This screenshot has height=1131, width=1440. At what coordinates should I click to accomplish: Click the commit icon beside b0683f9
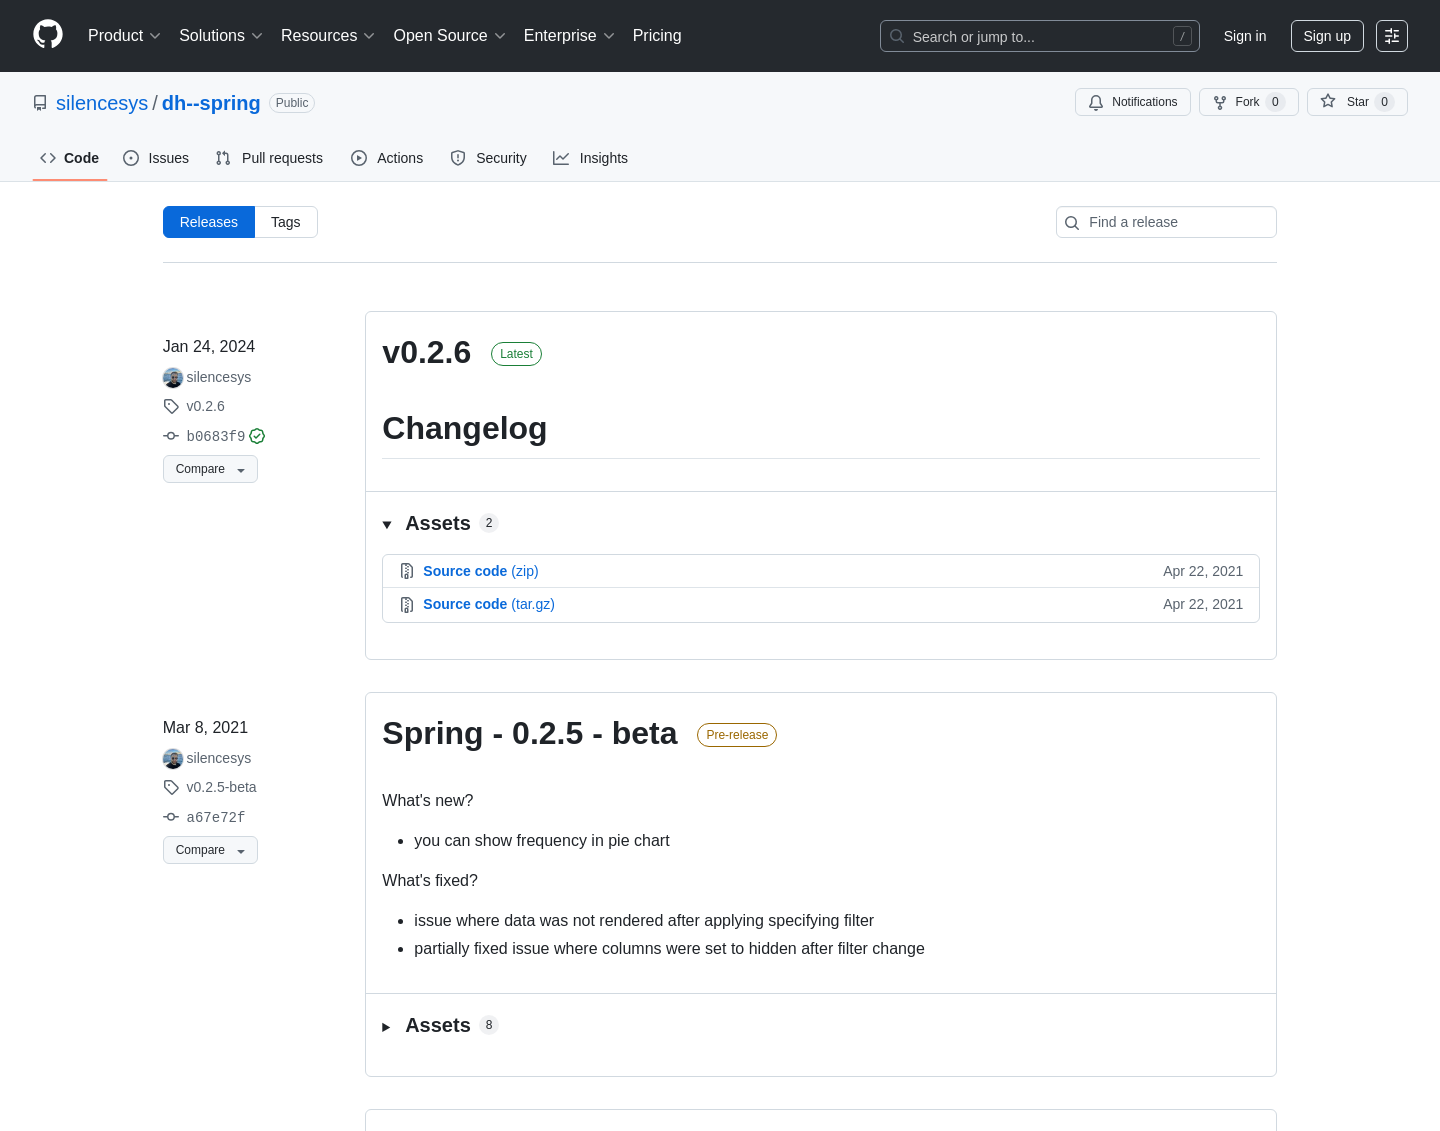pyautogui.click(x=171, y=436)
